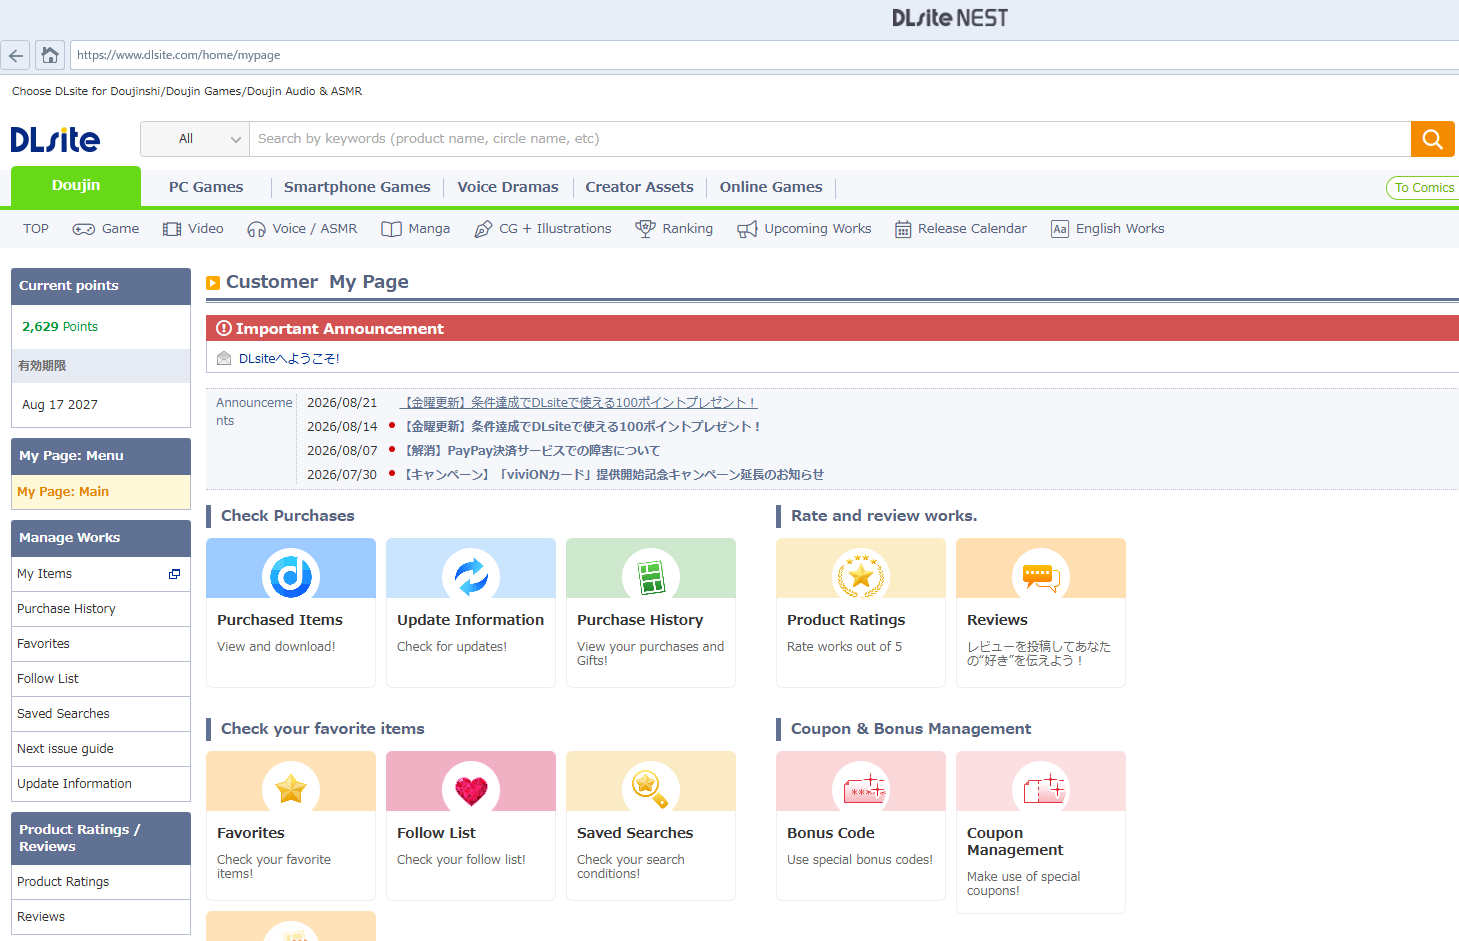Open the Product Ratings star medal icon

tap(861, 576)
